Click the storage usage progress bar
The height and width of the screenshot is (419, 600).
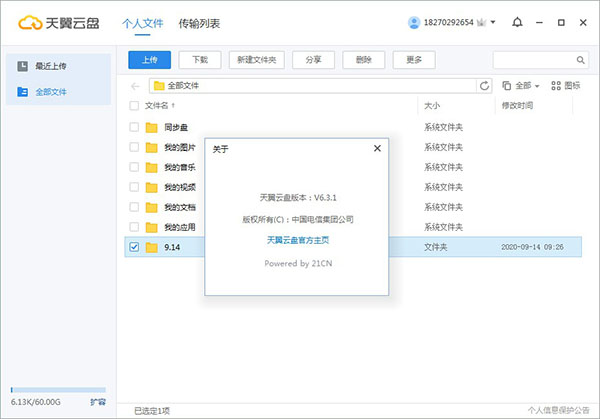(x=58, y=390)
